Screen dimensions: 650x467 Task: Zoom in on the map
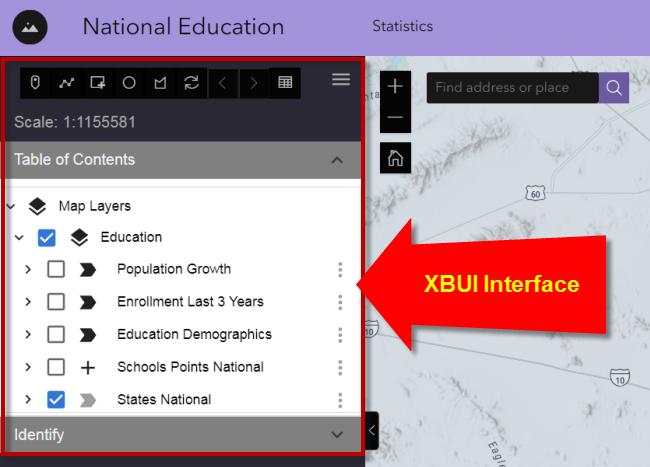395,86
